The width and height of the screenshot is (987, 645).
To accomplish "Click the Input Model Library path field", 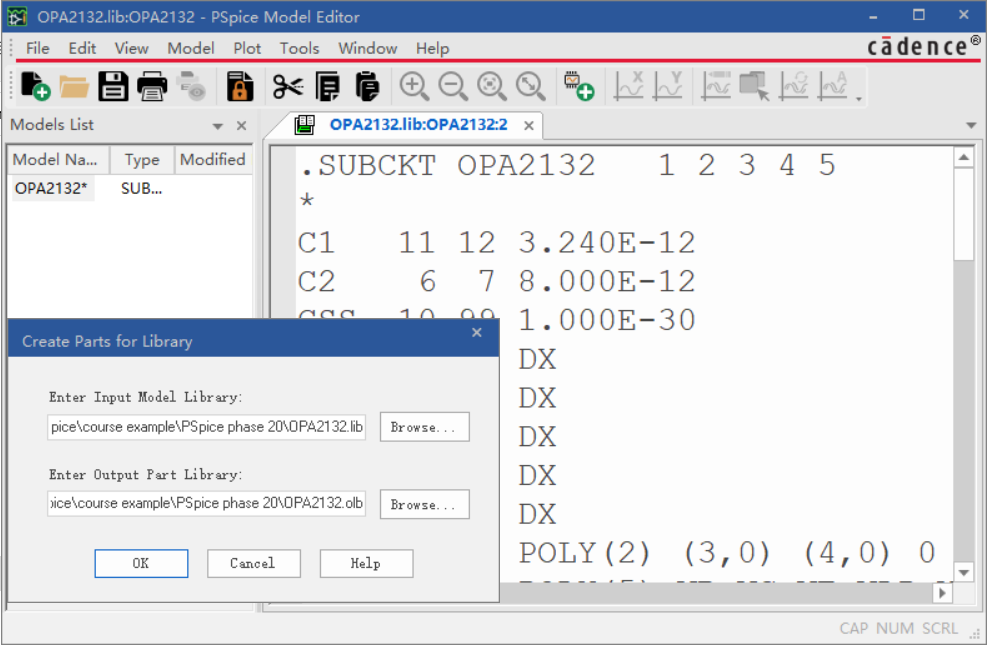I will point(206,427).
